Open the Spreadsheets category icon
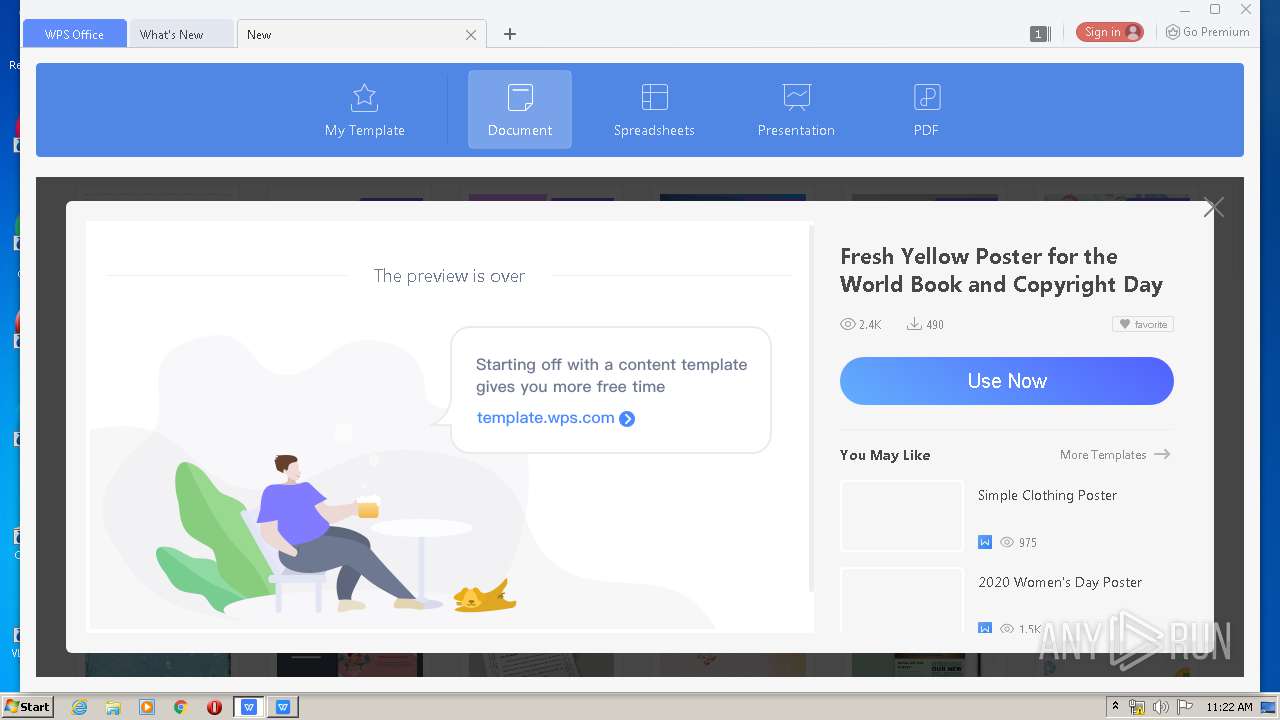This screenshot has width=1280, height=720. tap(654, 98)
